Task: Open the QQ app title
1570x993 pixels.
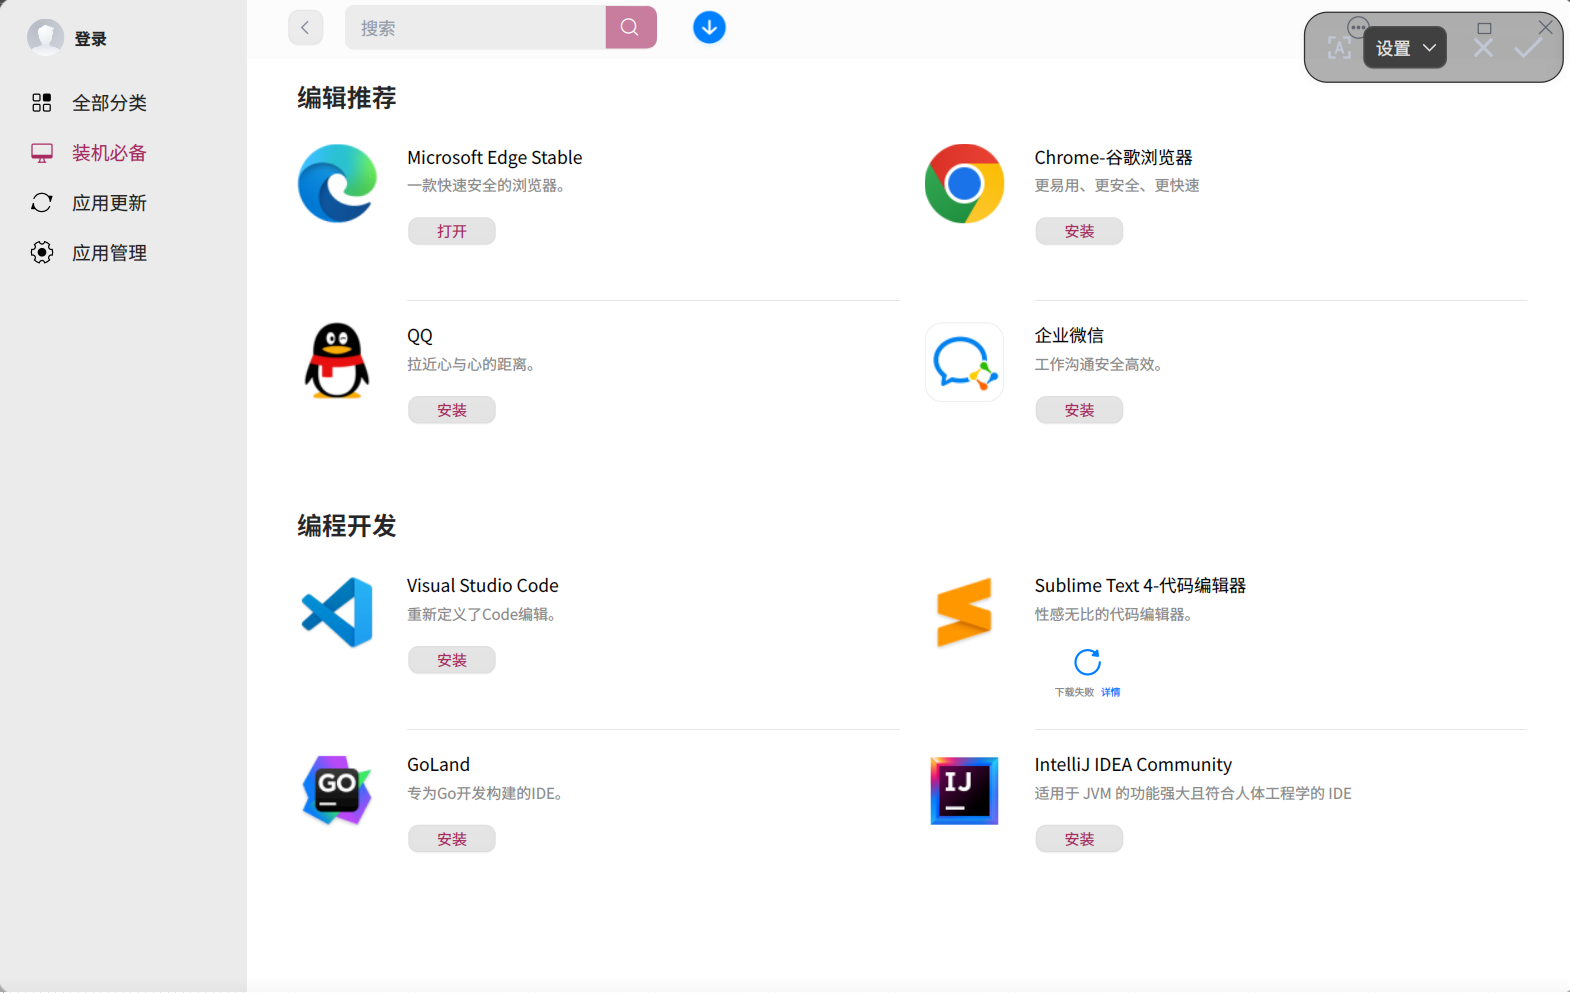Action: pyautogui.click(x=420, y=336)
